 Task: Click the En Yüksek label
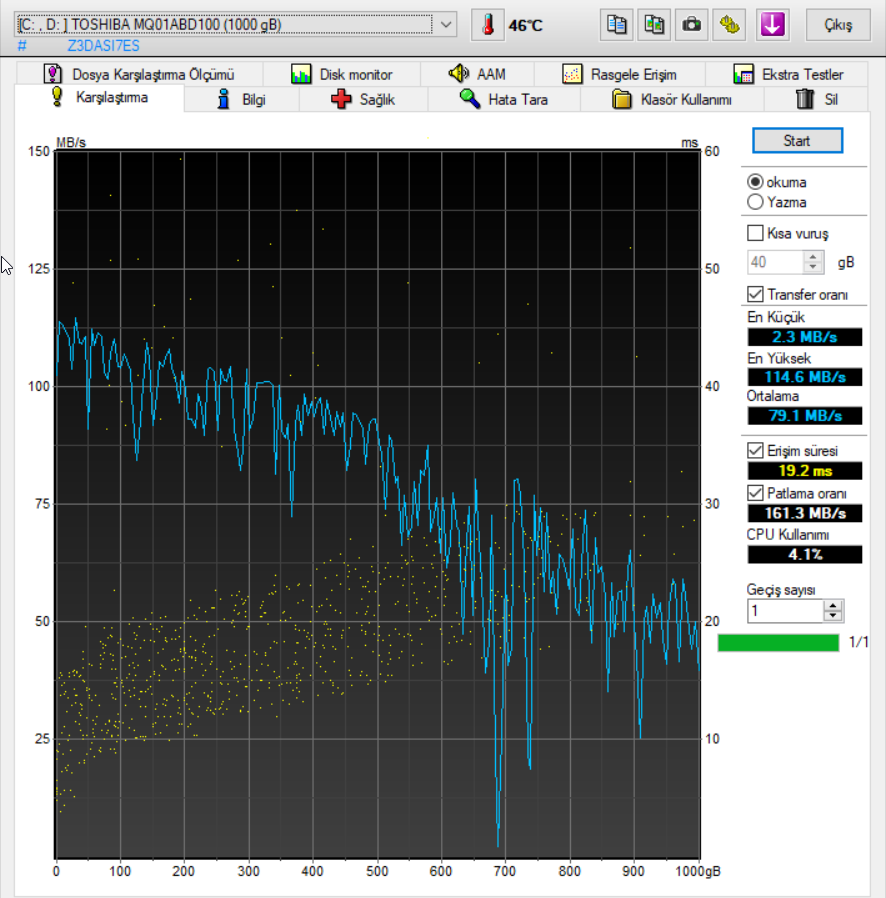pos(779,359)
